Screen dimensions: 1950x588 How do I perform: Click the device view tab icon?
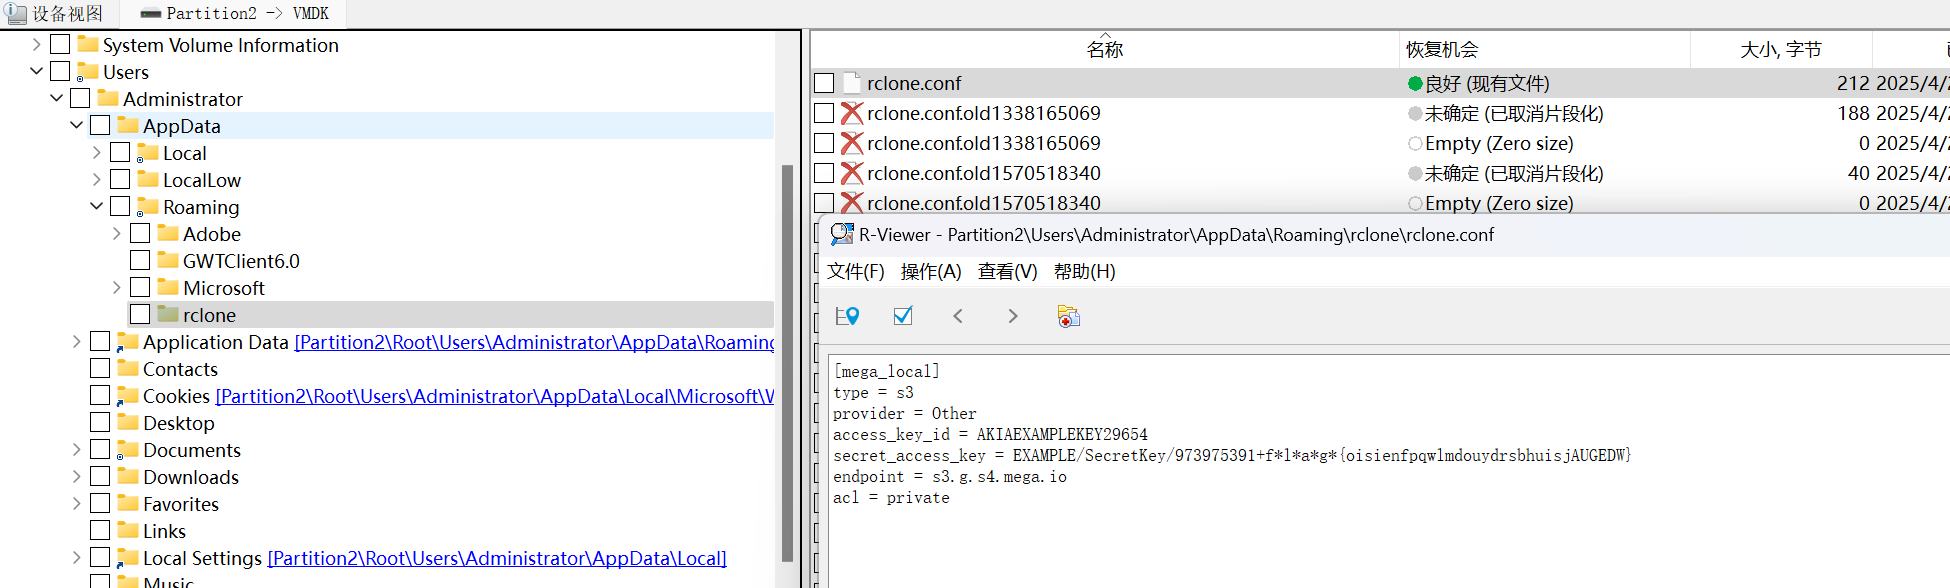pyautogui.click(x=16, y=12)
